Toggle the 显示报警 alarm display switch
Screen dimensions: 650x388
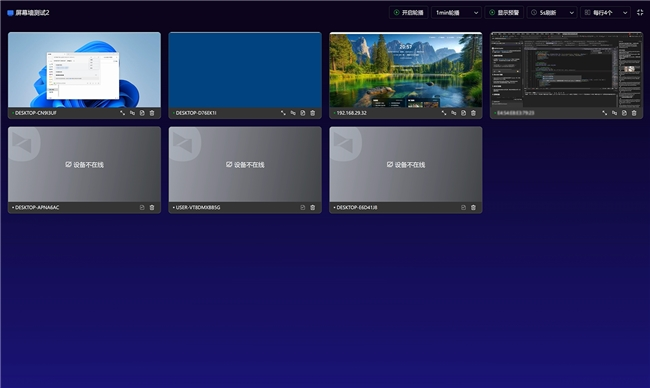click(x=504, y=12)
